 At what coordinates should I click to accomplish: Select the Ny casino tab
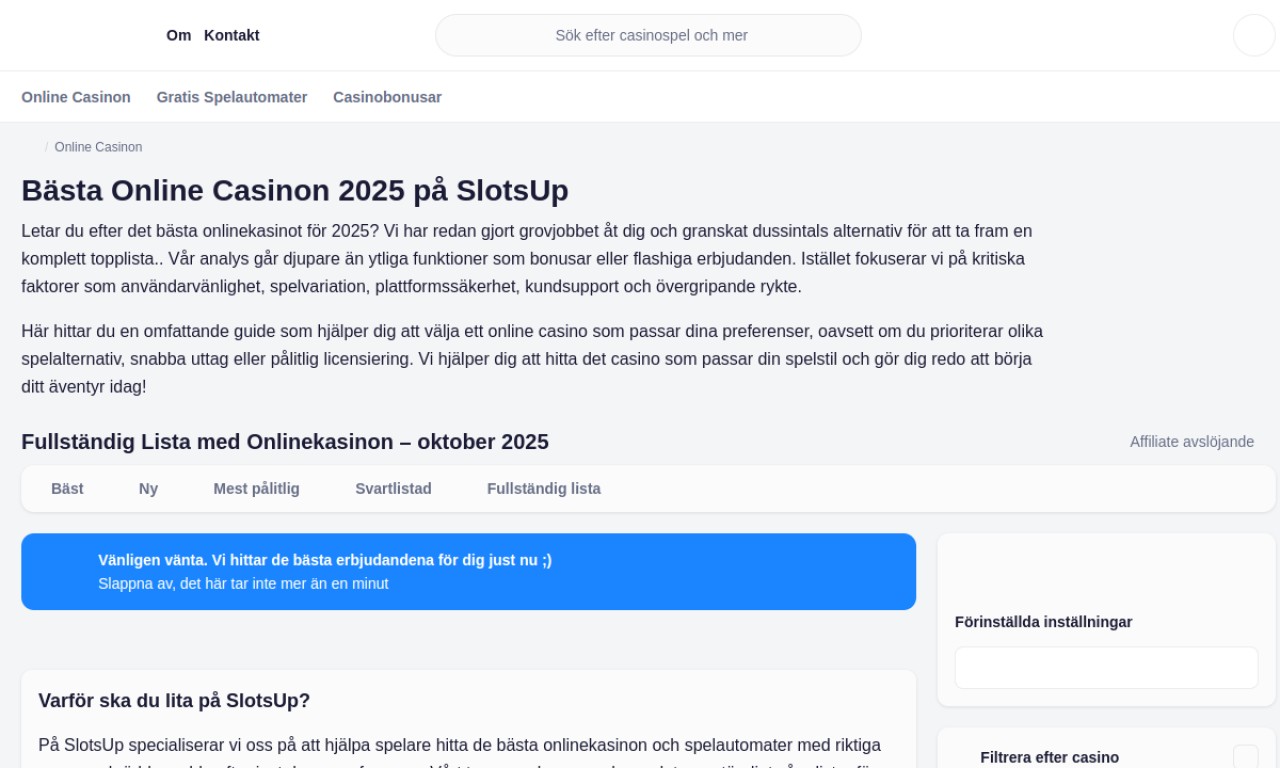coord(148,489)
